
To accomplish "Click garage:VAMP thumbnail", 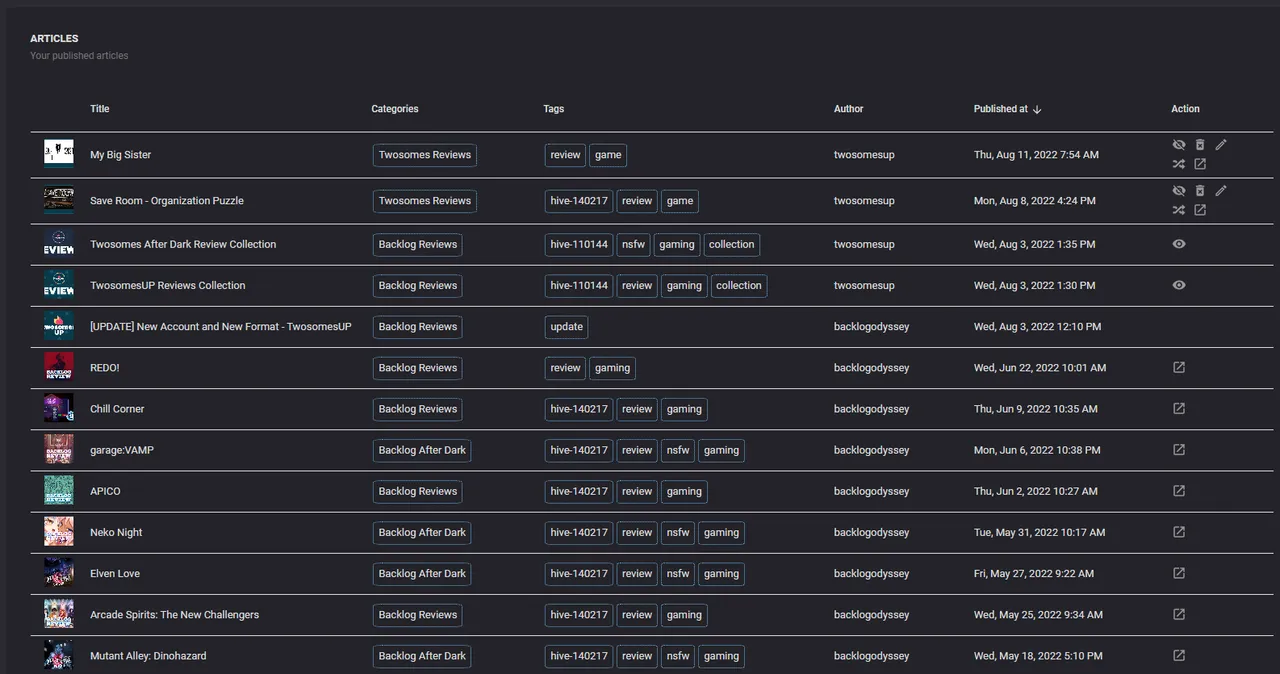I will click(59, 449).
